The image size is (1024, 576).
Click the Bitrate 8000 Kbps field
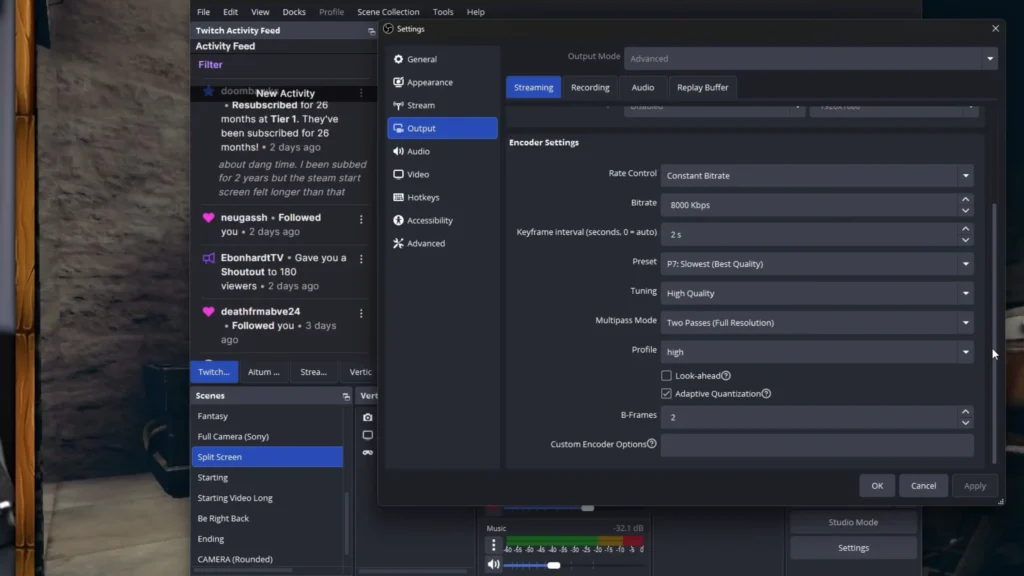[x=810, y=205]
